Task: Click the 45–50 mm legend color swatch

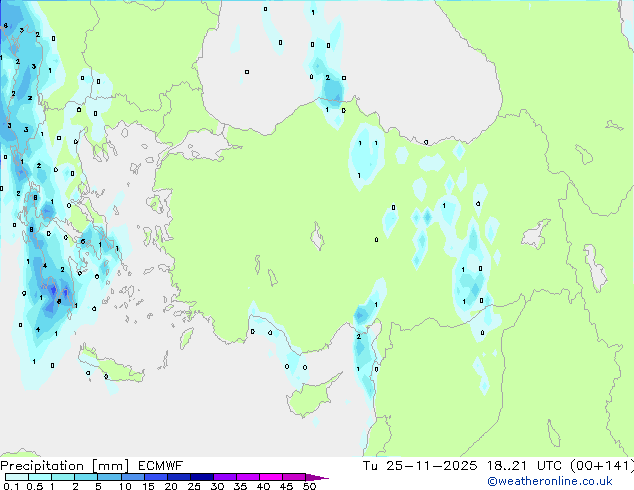Action: coord(294,477)
